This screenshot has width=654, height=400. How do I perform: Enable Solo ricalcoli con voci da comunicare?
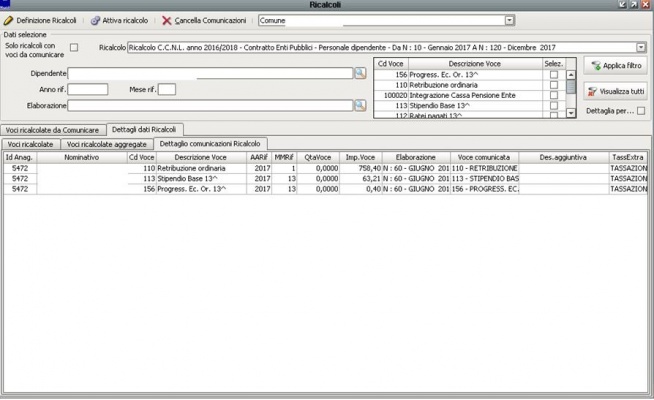pyautogui.click(x=74, y=48)
